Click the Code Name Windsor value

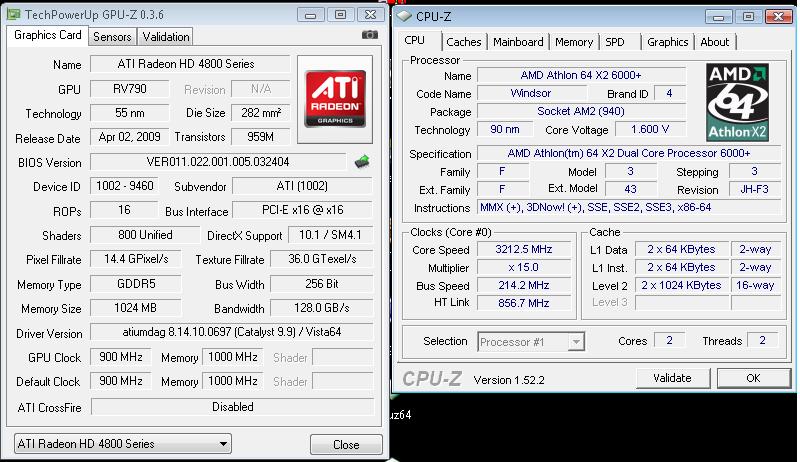click(531, 93)
